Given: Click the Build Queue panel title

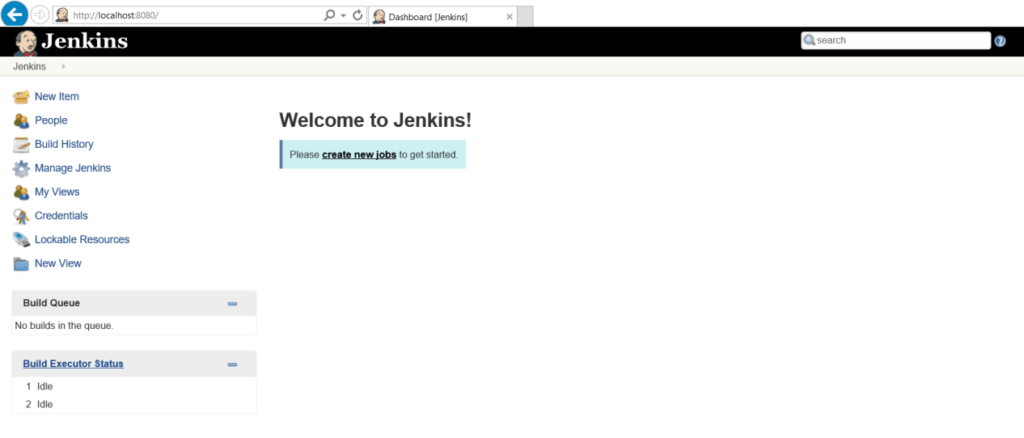Looking at the screenshot, I should coord(52,304).
